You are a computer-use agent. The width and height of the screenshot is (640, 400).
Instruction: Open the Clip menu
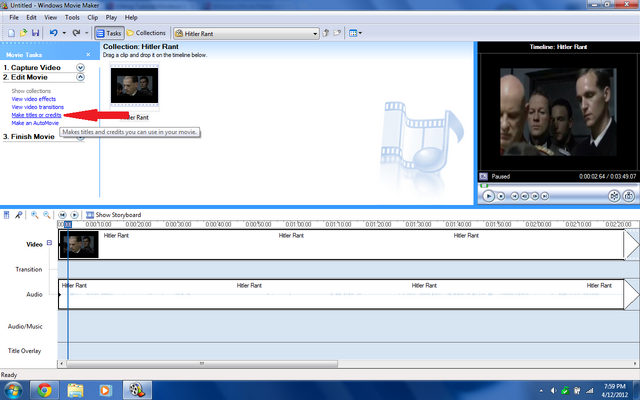click(x=93, y=18)
